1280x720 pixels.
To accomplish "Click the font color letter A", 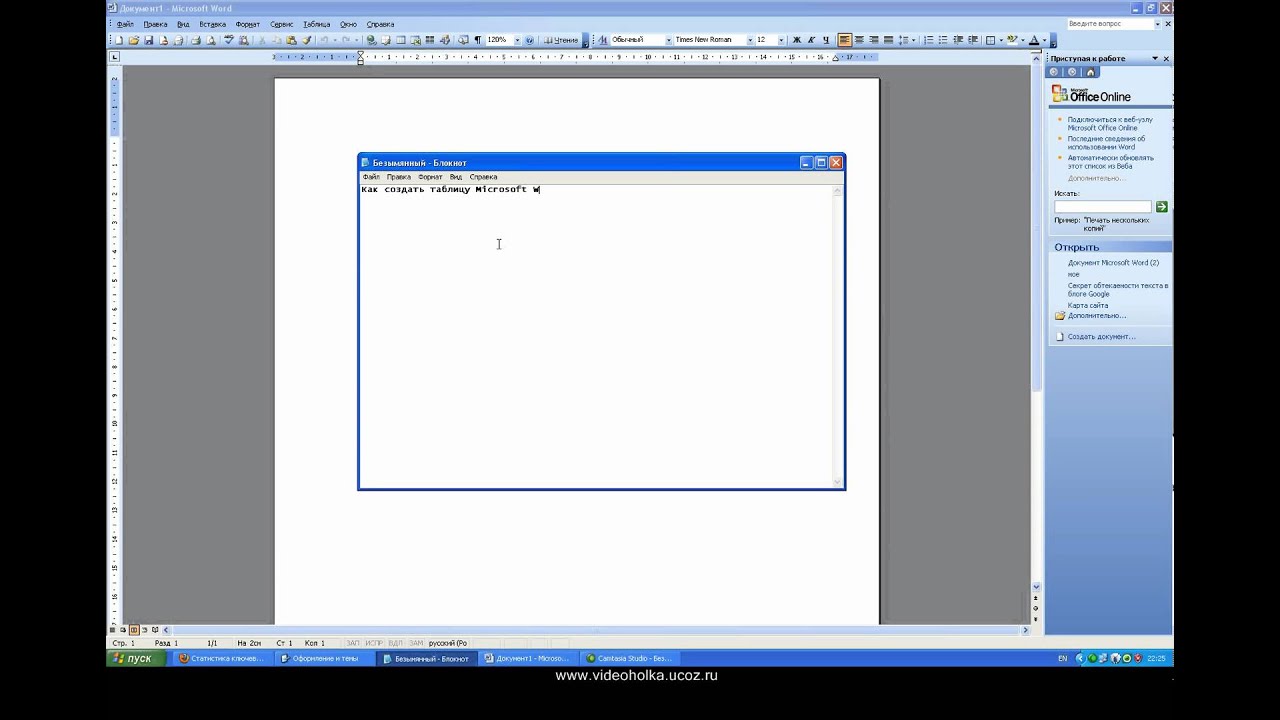I will 1034,40.
